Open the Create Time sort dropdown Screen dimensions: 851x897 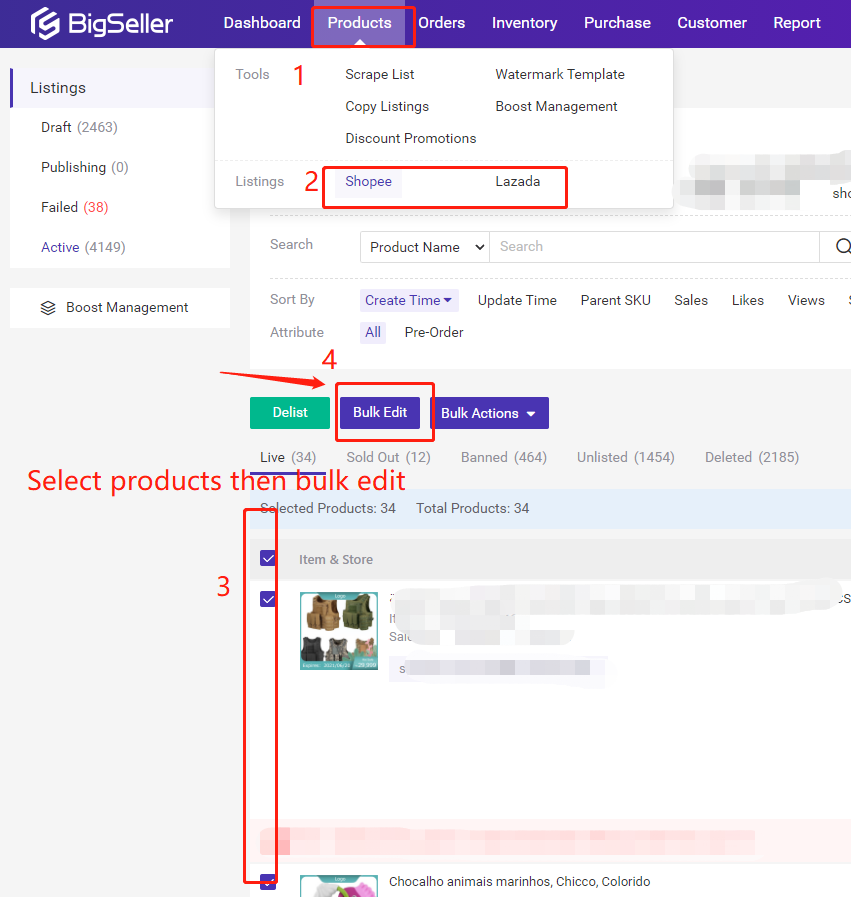[409, 300]
